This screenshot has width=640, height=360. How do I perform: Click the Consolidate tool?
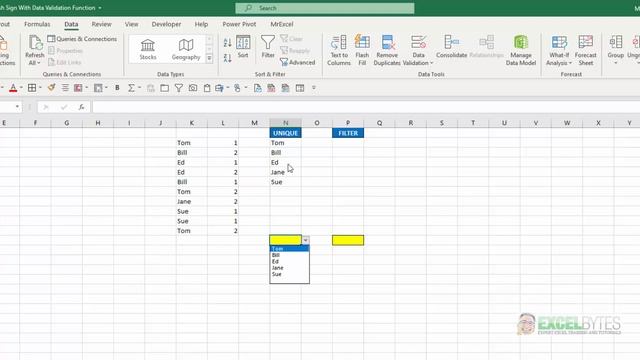coord(451,47)
